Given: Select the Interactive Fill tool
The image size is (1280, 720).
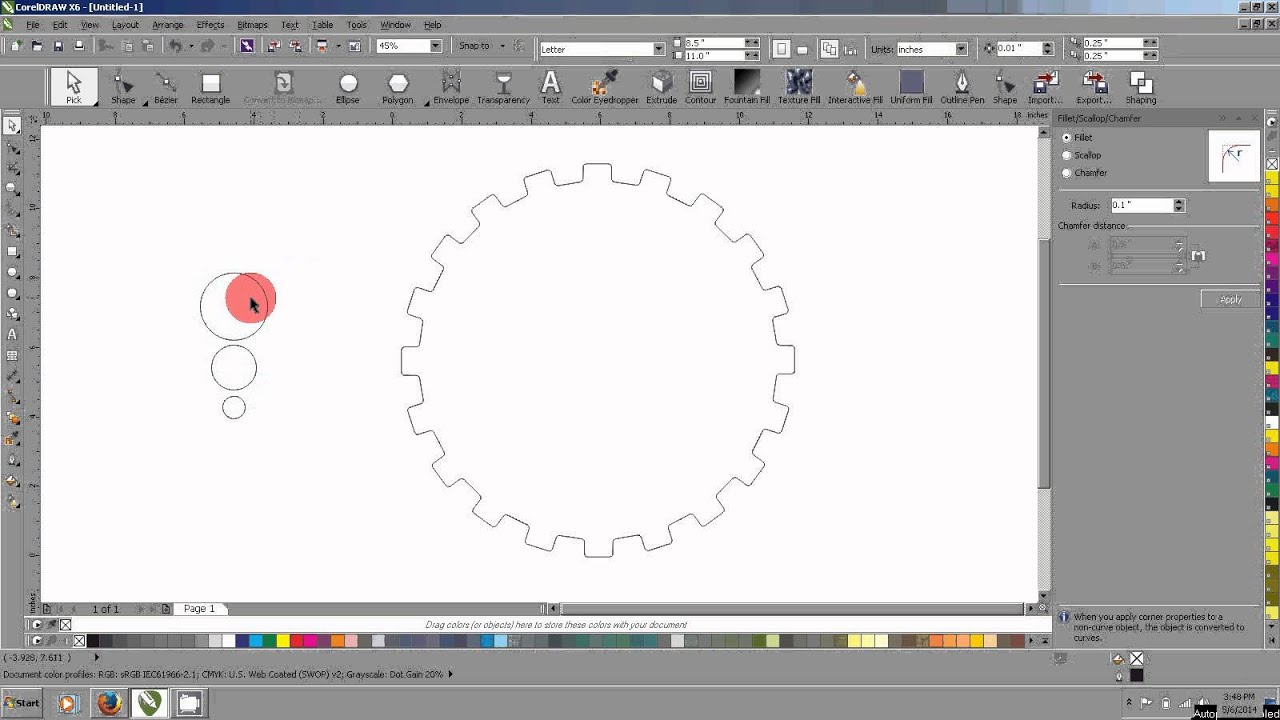Looking at the screenshot, I should pos(855,87).
